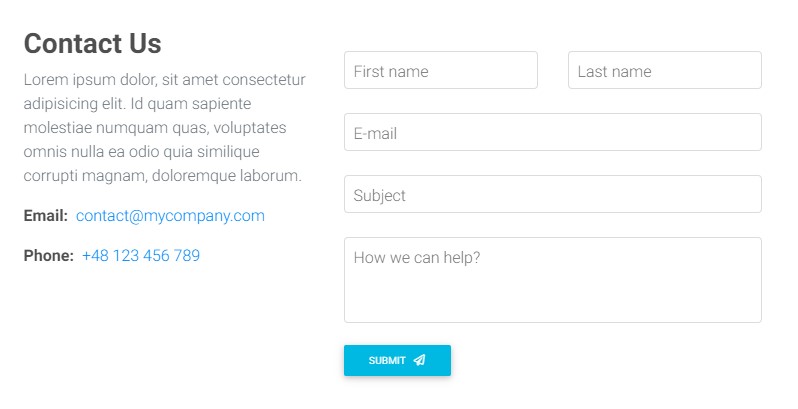Viewport: 798px width, 409px height.
Task: Click into the Last name field
Action: click(664, 71)
